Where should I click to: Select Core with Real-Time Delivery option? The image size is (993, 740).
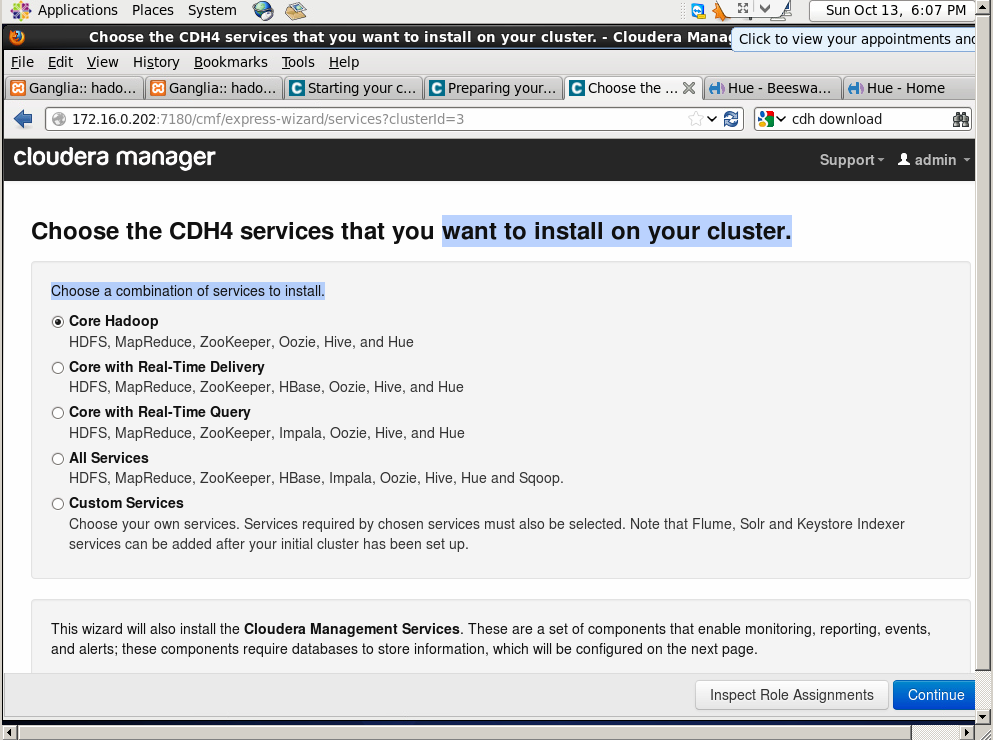tap(58, 367)
